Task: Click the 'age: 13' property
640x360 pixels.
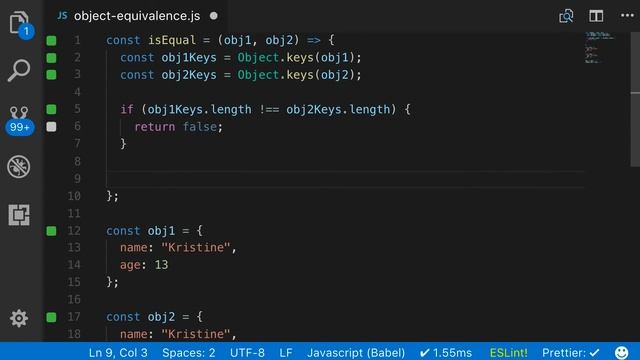Action: coord(144,265)
